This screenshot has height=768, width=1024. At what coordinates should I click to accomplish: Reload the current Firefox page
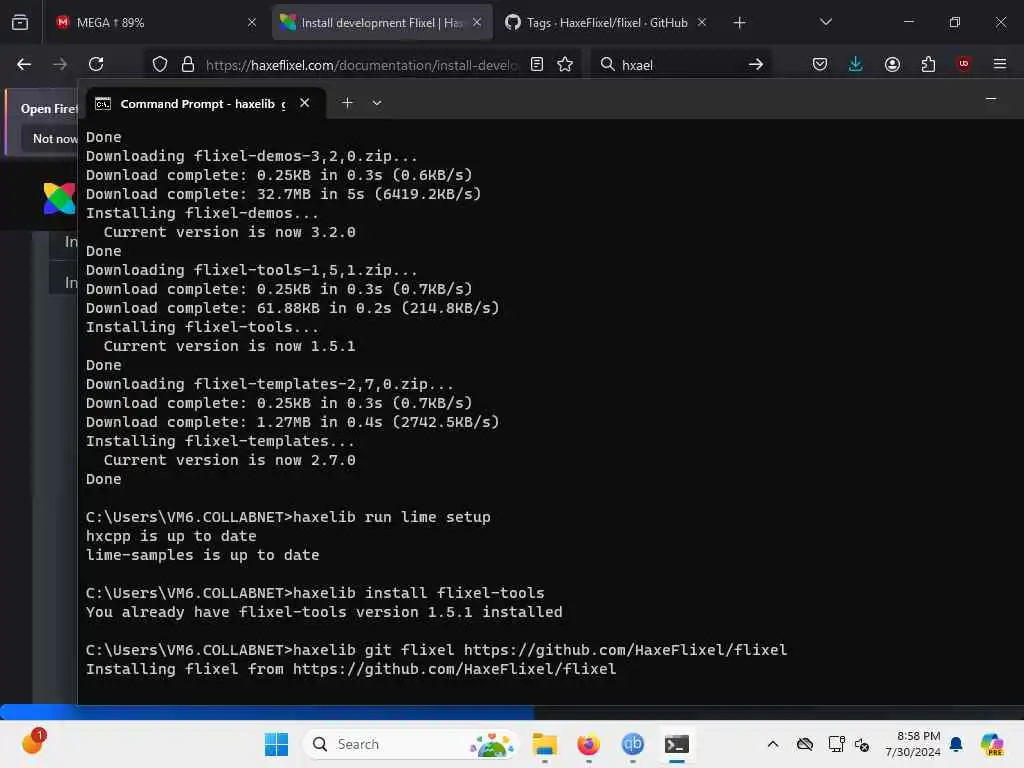96,64
